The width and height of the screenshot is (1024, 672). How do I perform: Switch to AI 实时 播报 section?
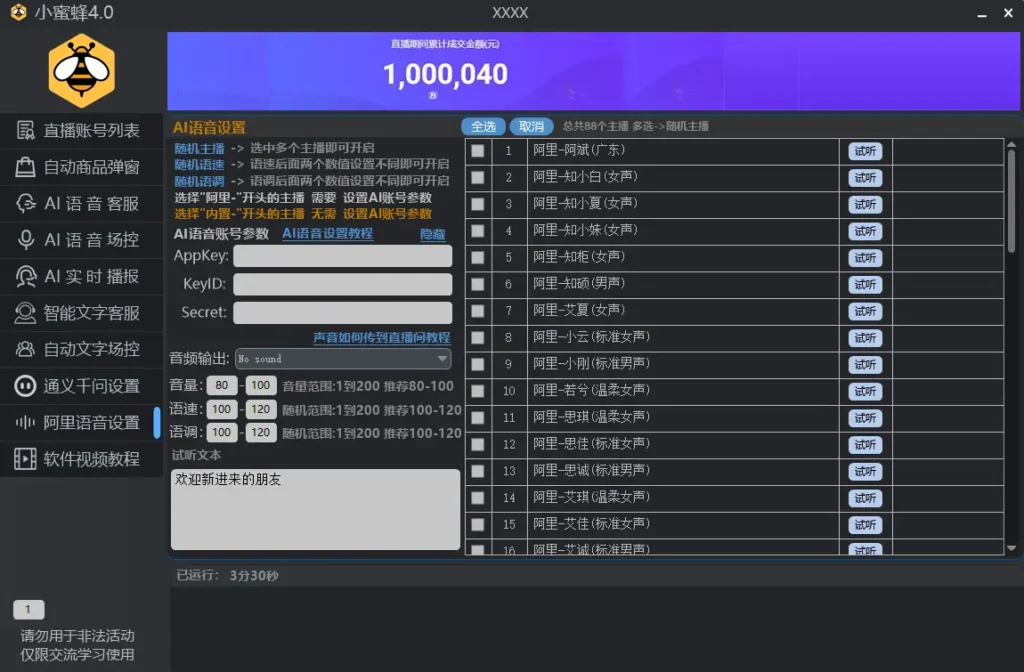(81, 276)
